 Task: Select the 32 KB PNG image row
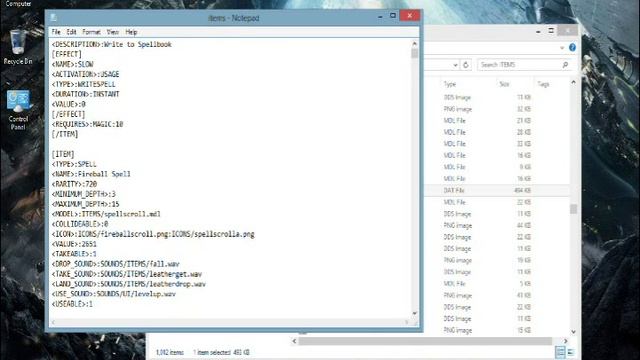497,109
